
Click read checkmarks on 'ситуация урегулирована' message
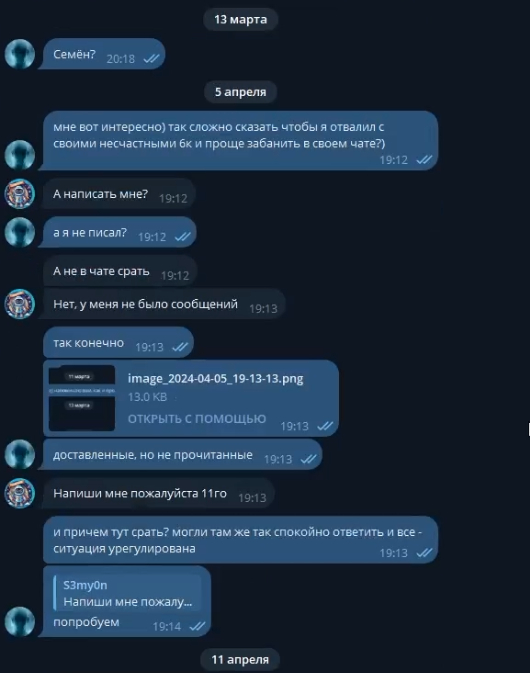pyautogui.click(x=424, y=553)
